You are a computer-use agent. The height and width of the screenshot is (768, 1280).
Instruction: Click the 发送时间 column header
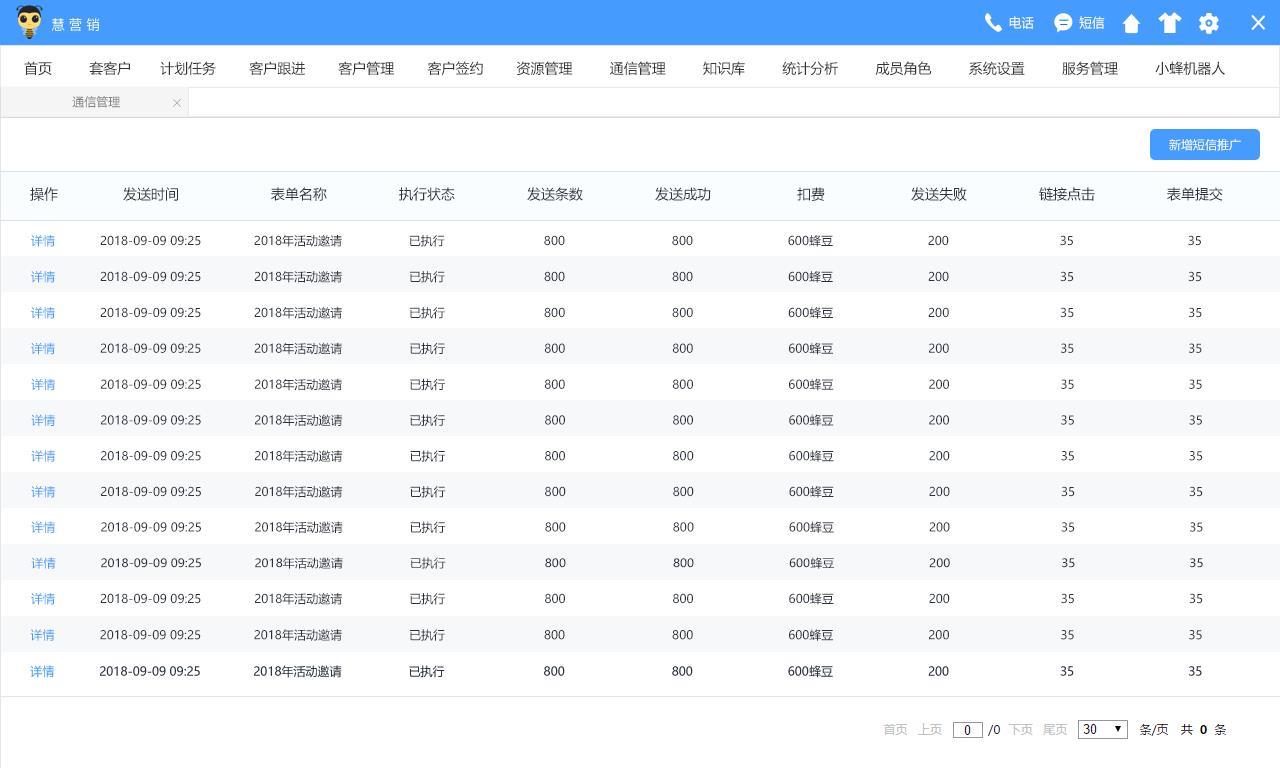click(x=151, y=194)
